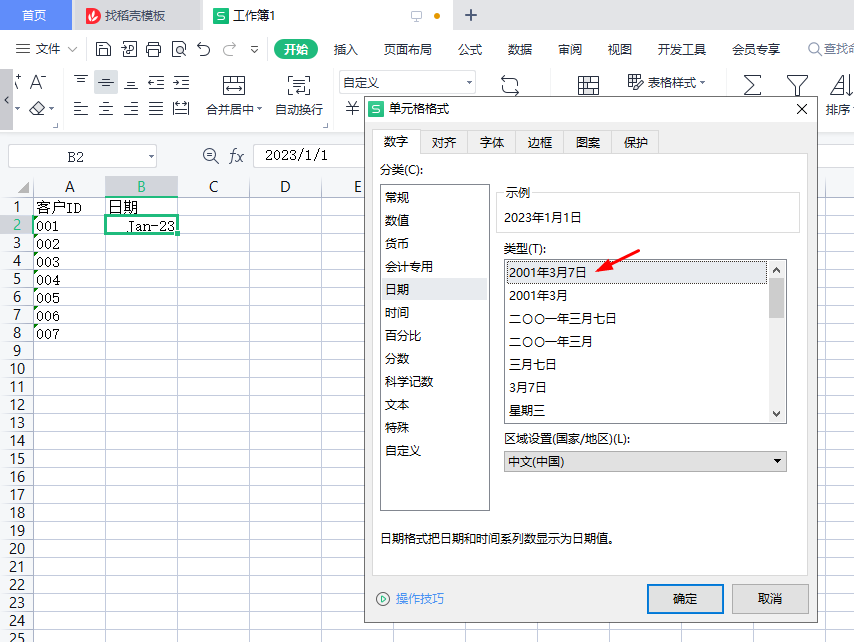Add a new document tab
Image resolution: width=854 pixels, height=642 pixels.
[x=471, y=15]
